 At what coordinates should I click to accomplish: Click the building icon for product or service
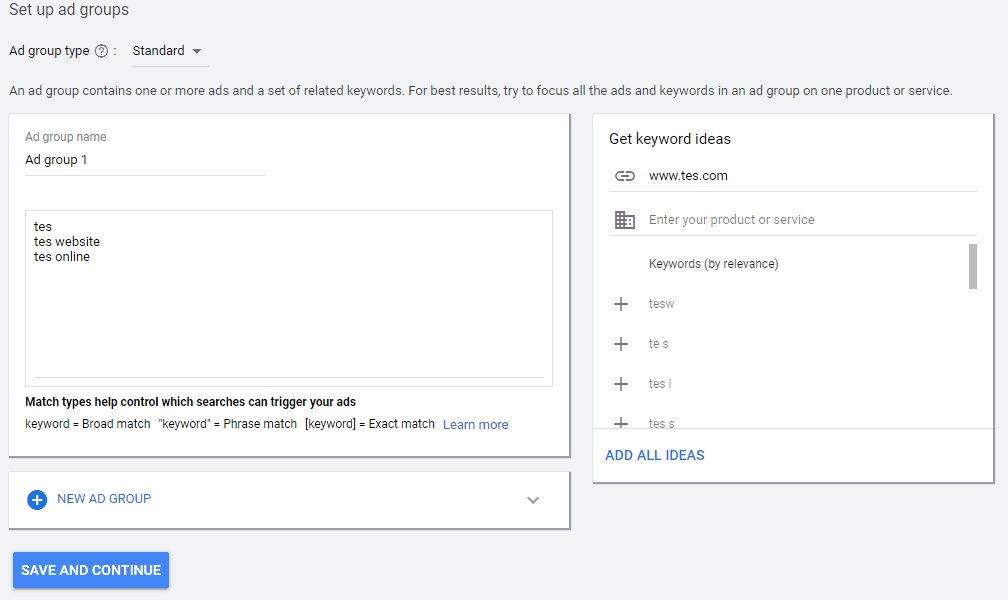coord(625,220)
